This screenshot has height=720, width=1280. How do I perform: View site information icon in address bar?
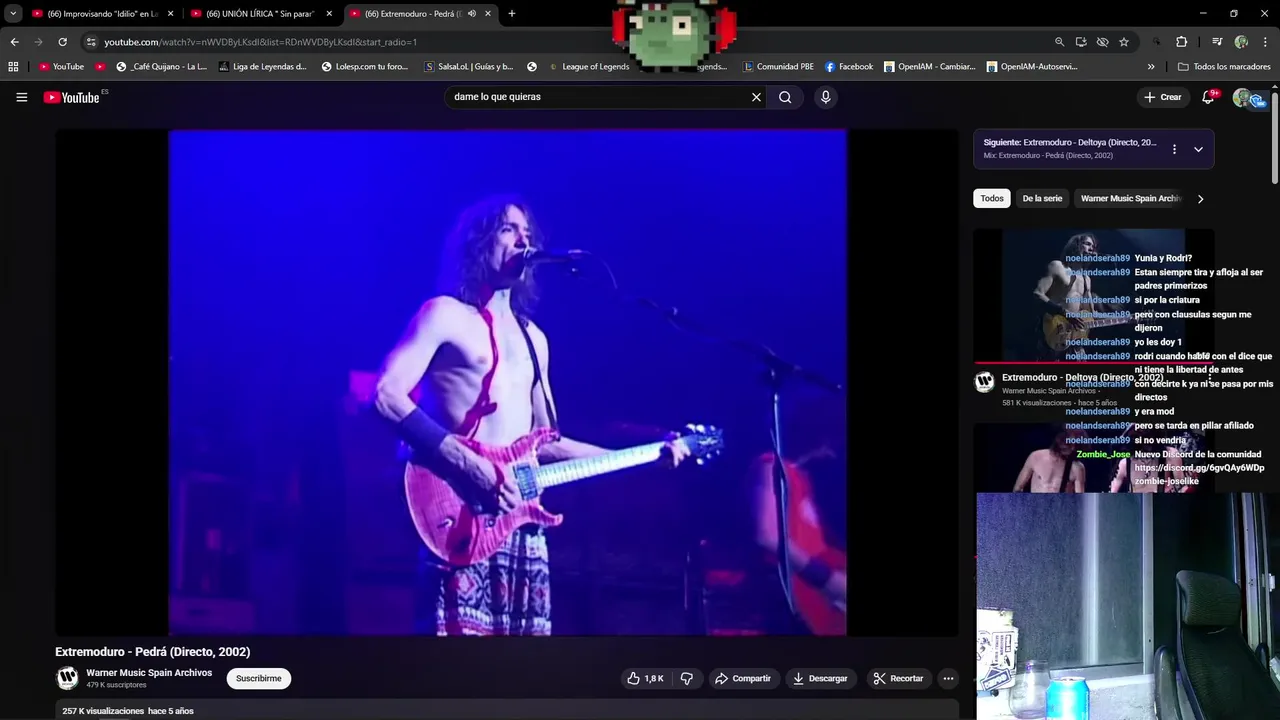point(91,42)
